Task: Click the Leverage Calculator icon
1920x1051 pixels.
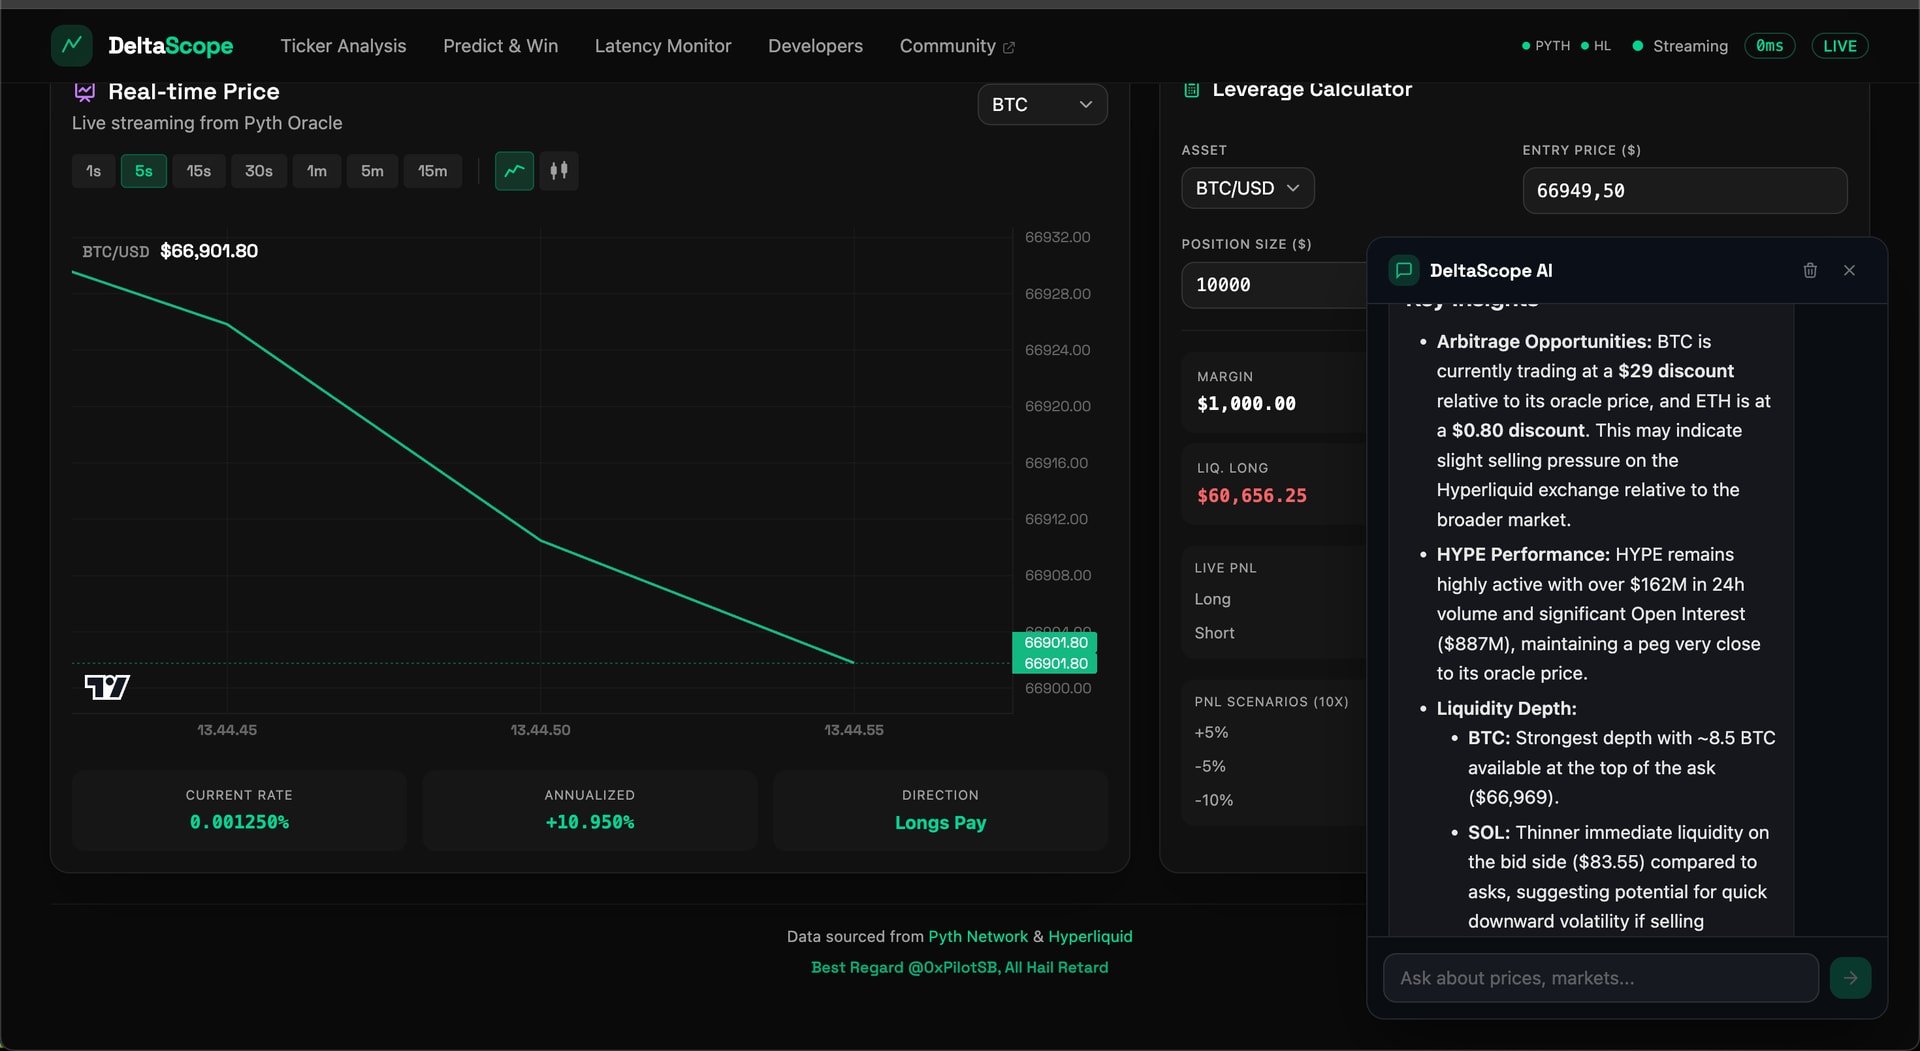Action: 1192,90
